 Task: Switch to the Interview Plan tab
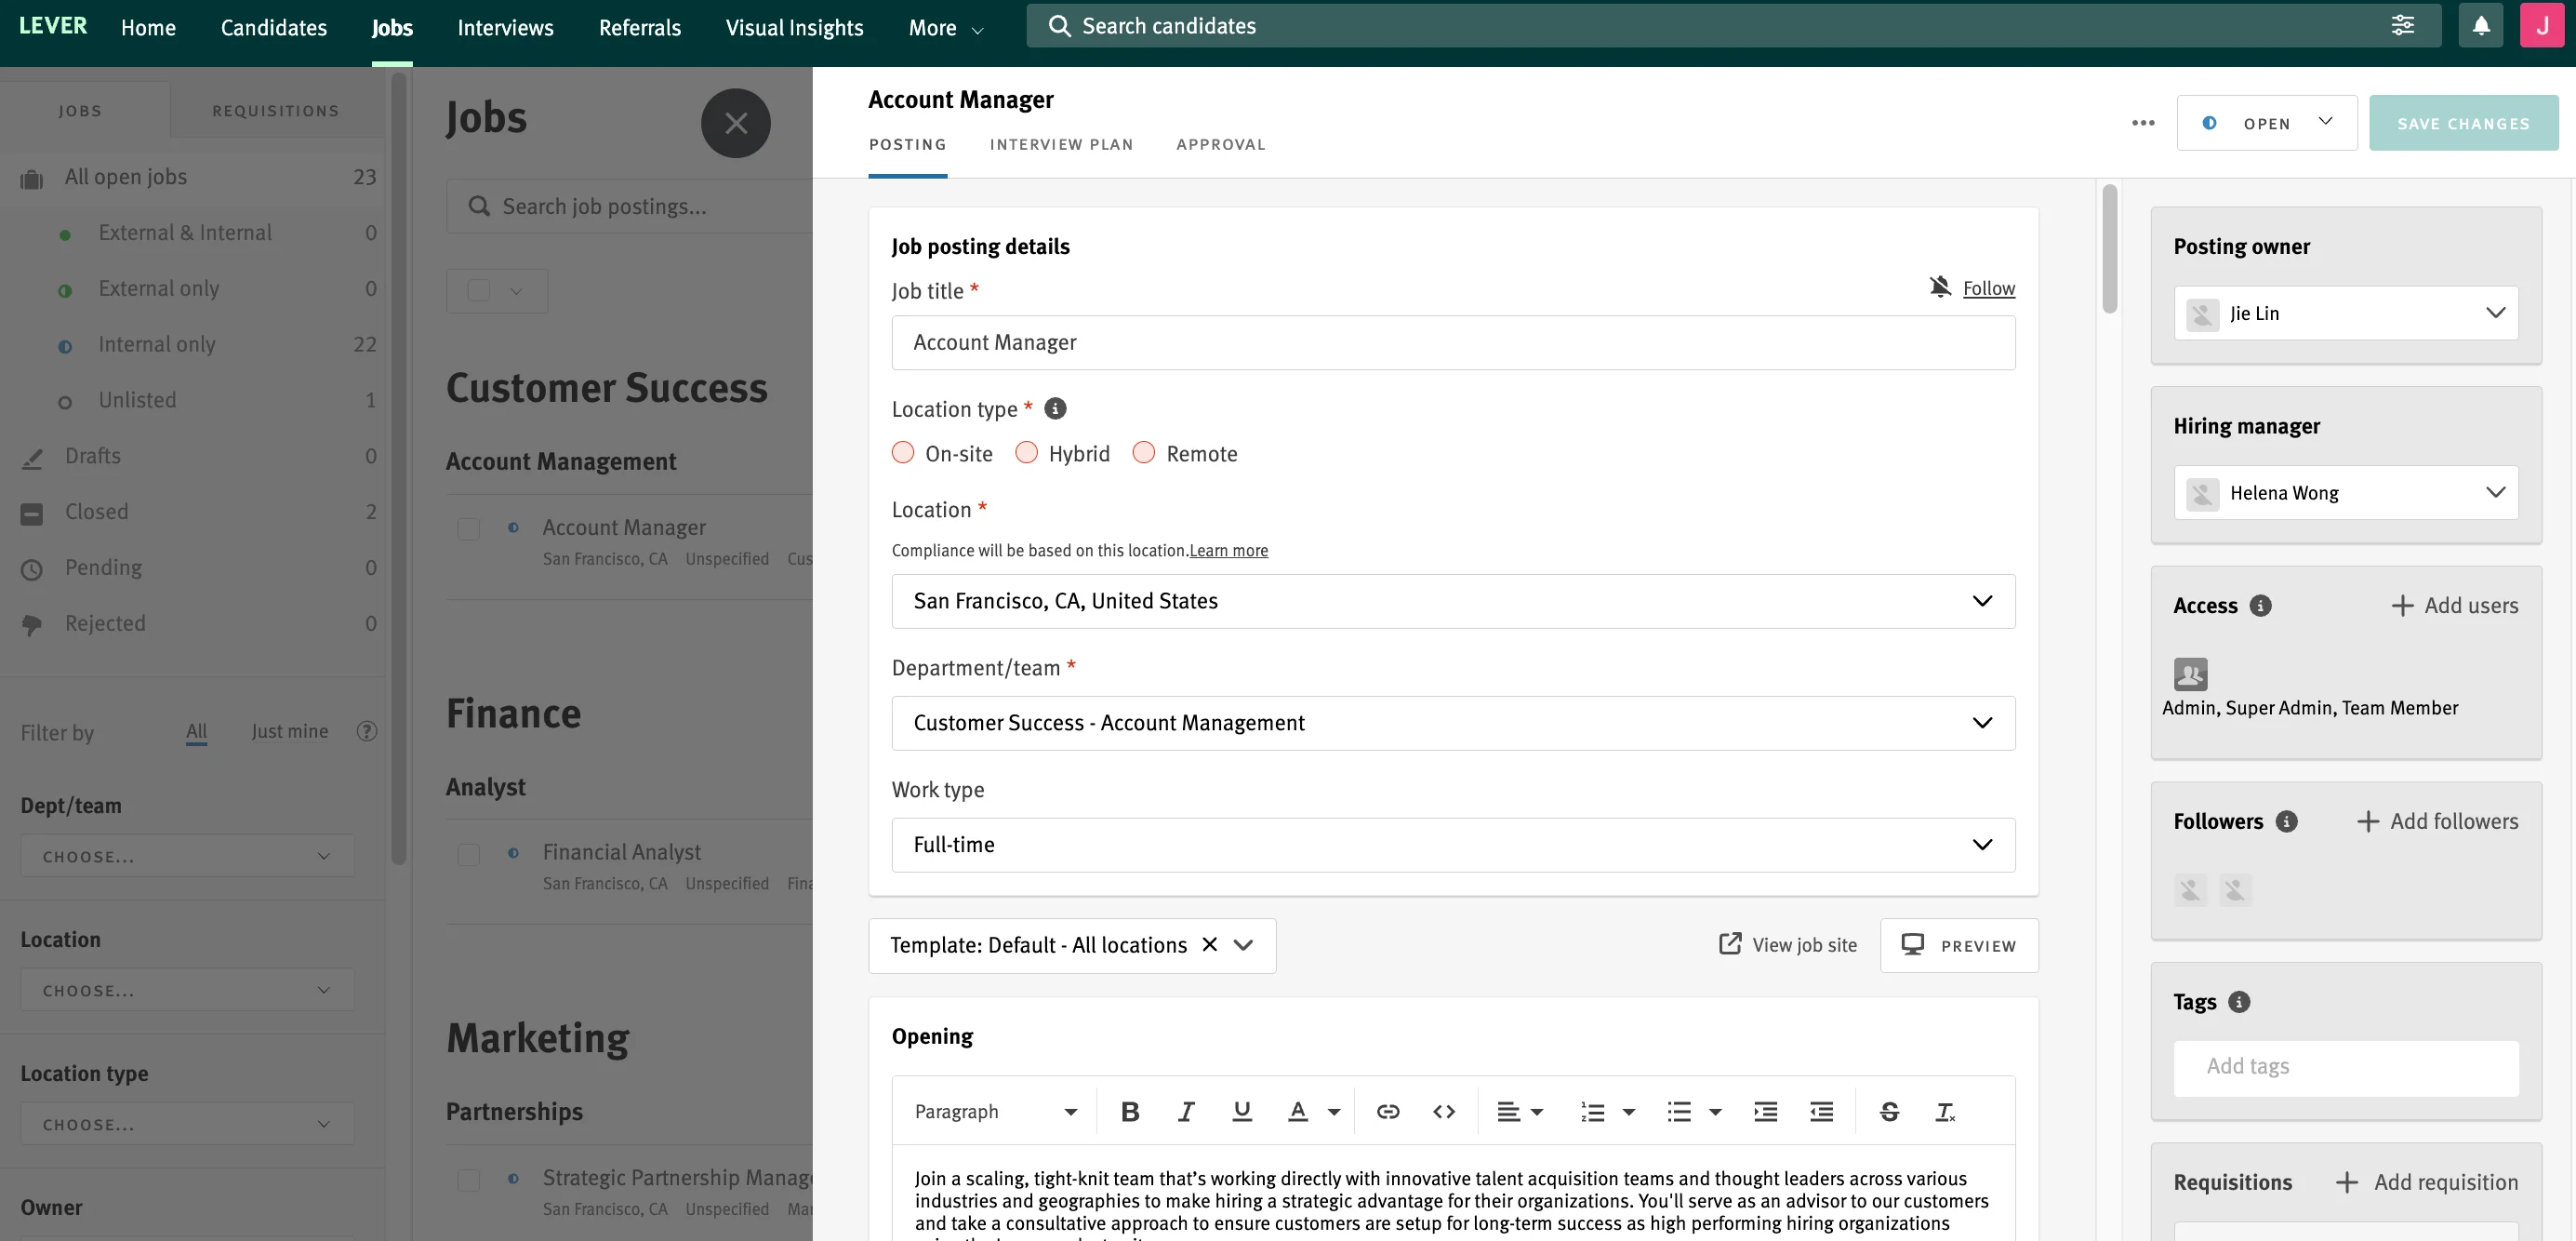(1061, 144)
